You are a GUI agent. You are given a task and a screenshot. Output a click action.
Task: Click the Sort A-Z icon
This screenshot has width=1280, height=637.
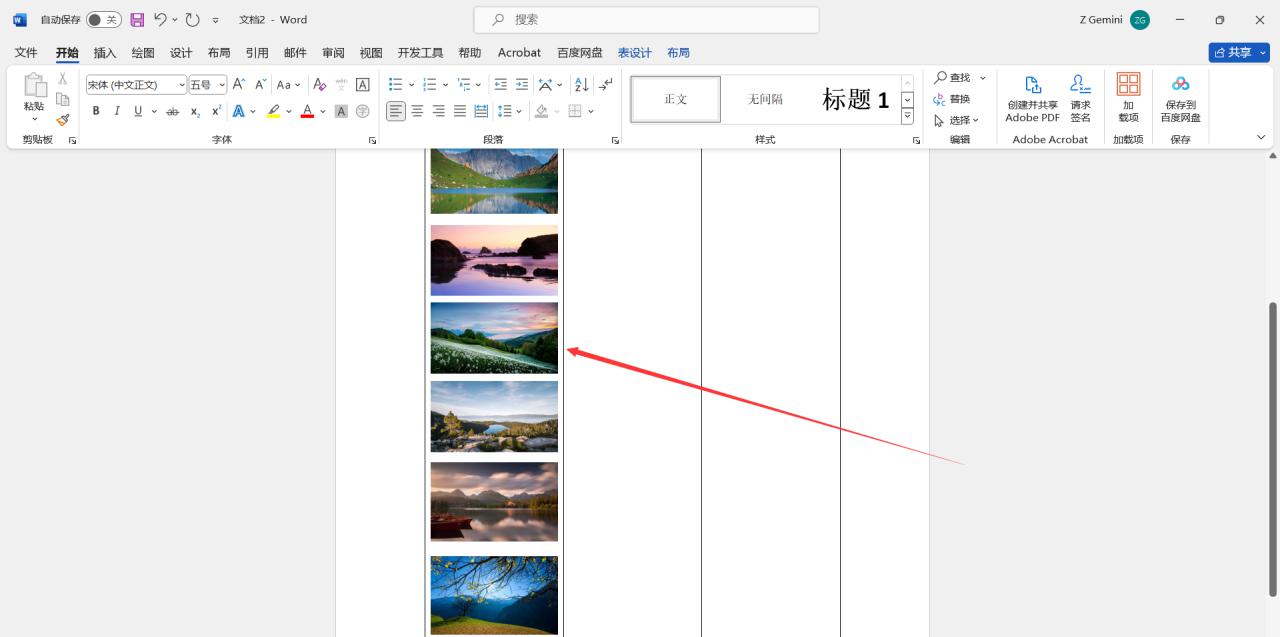click(x=581, y=84)
